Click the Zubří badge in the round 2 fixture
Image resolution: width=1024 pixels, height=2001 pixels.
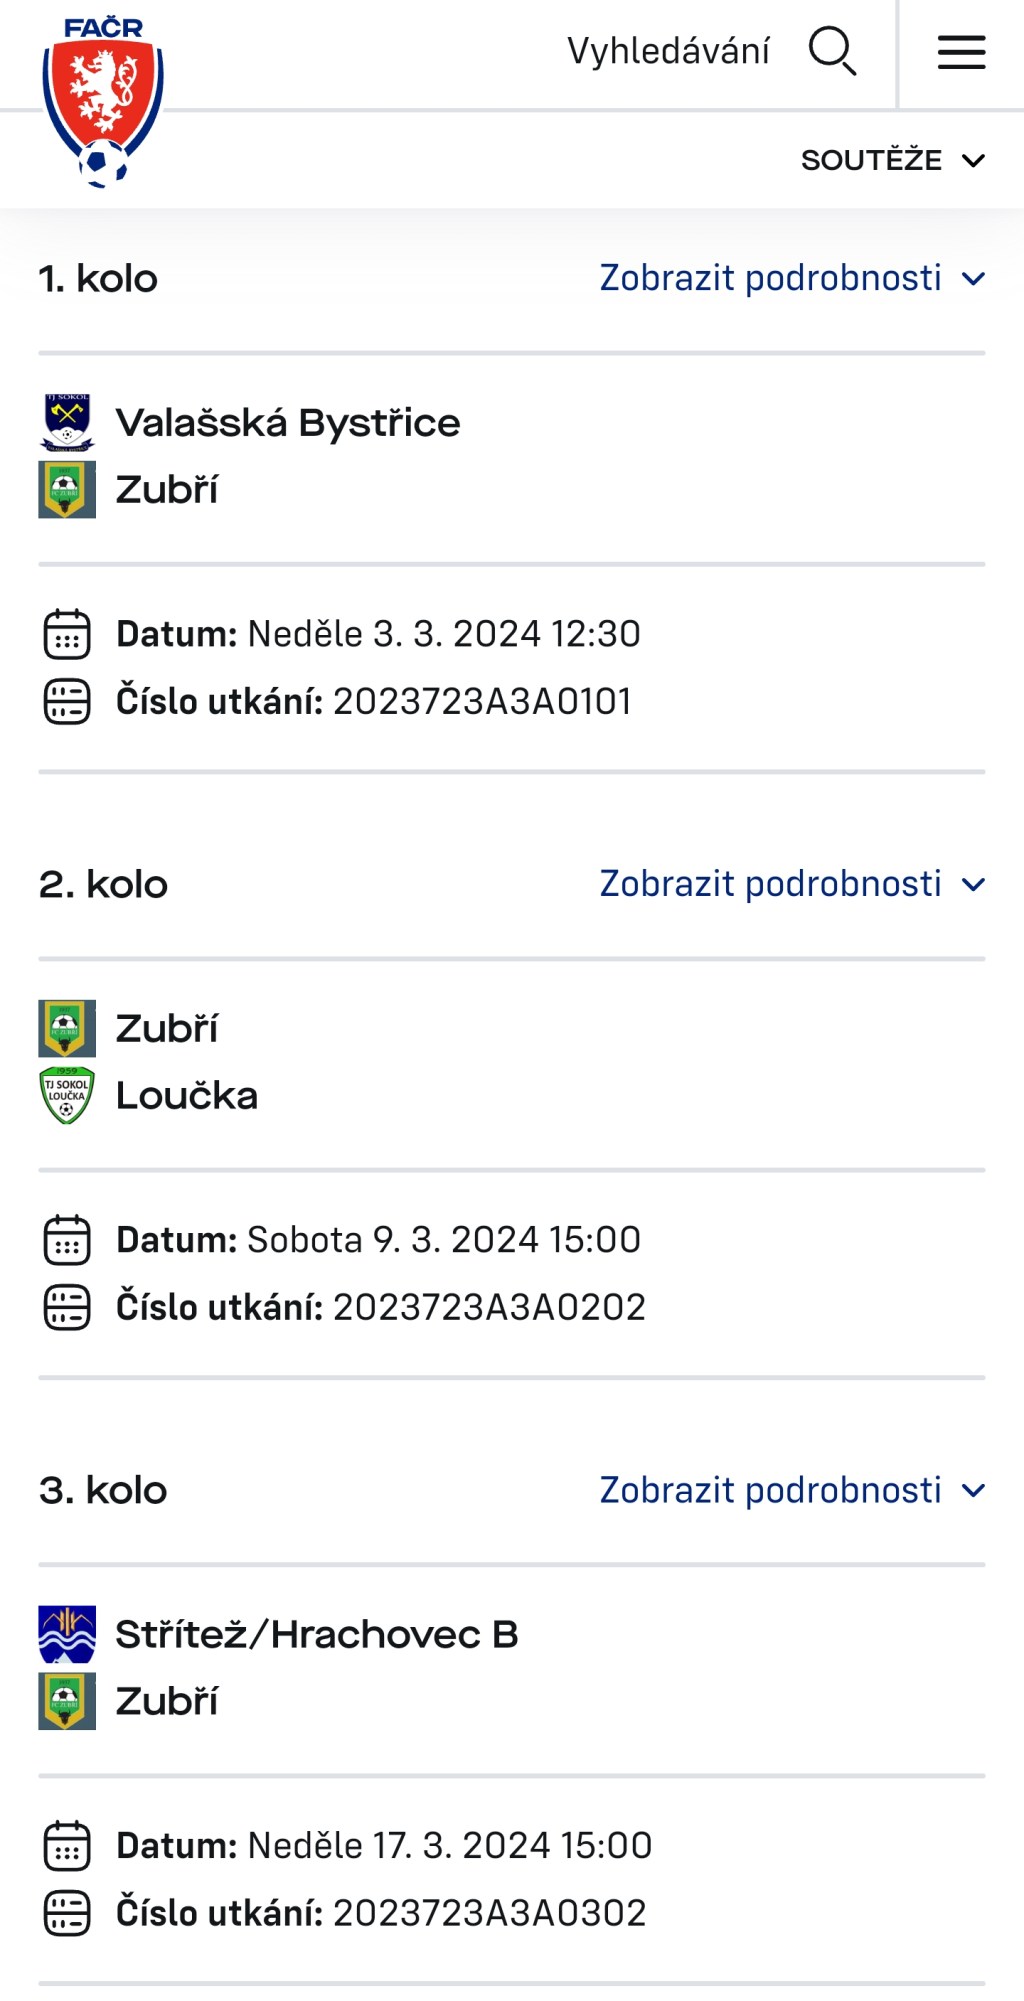pos(66,1026)
